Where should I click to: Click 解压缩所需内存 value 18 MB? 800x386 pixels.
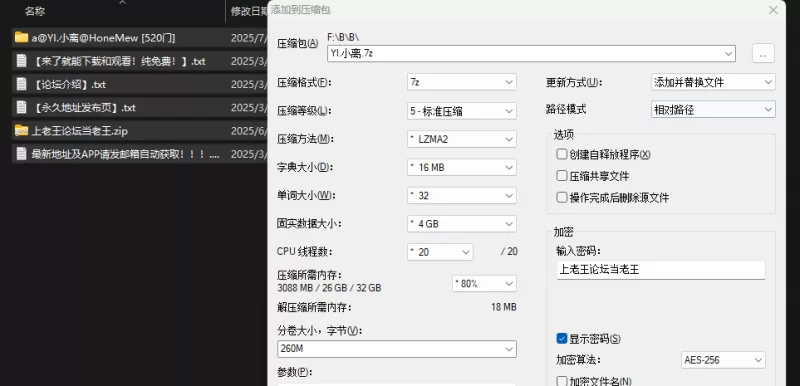tap(504, 307)
